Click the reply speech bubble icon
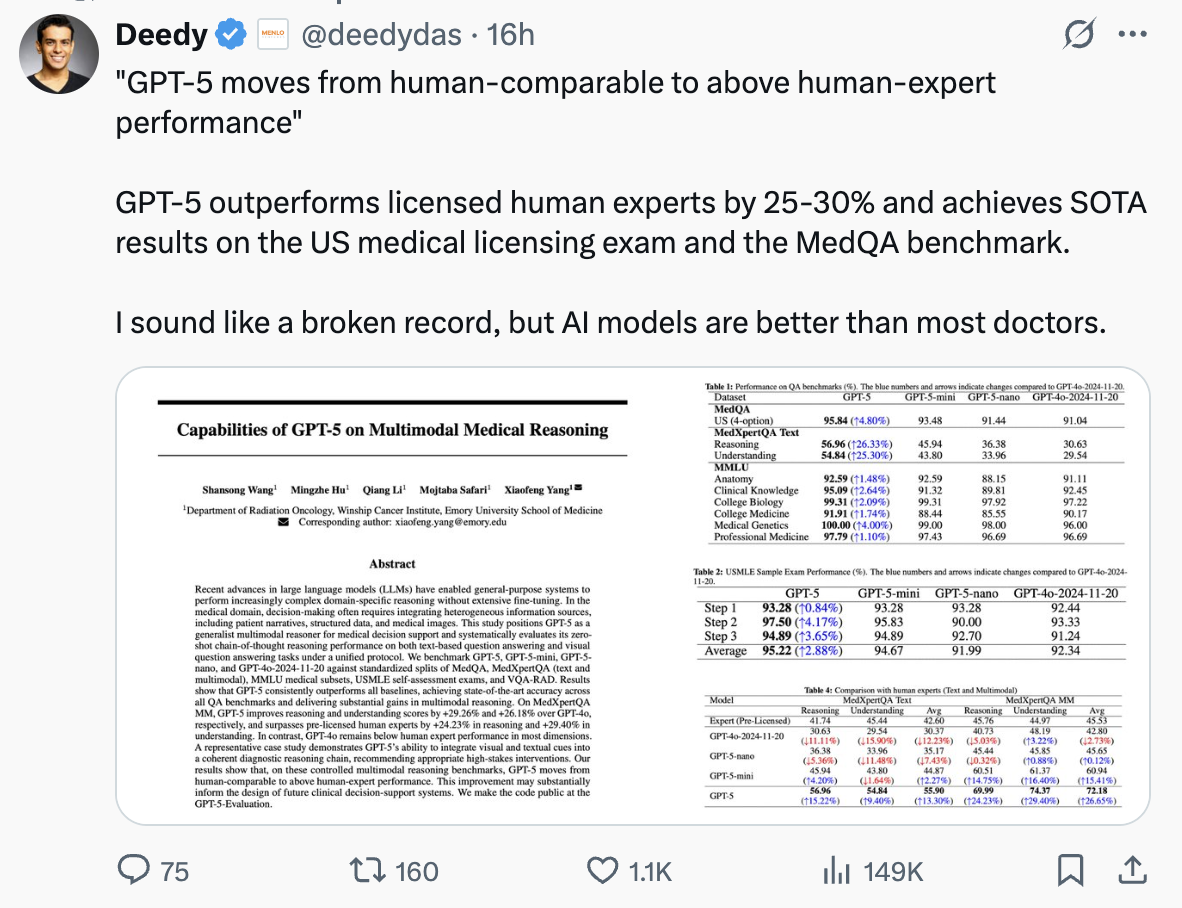The width and height of the screenshot is (1182, 908). 134,870
